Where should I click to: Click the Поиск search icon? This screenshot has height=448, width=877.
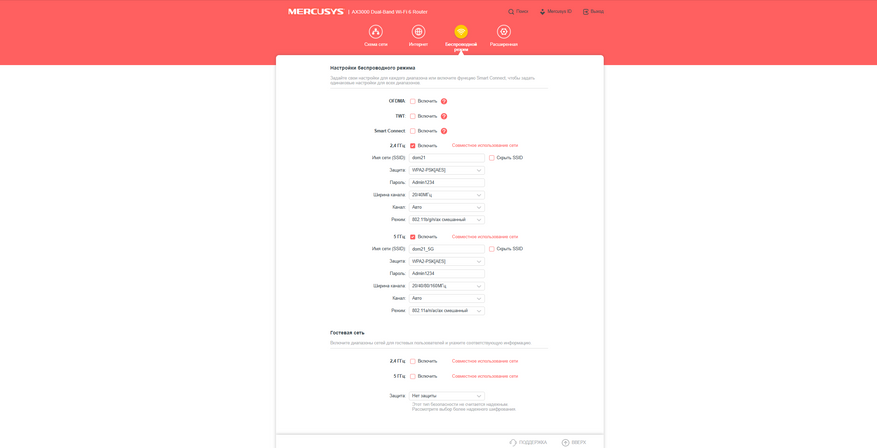click(511, 12)
